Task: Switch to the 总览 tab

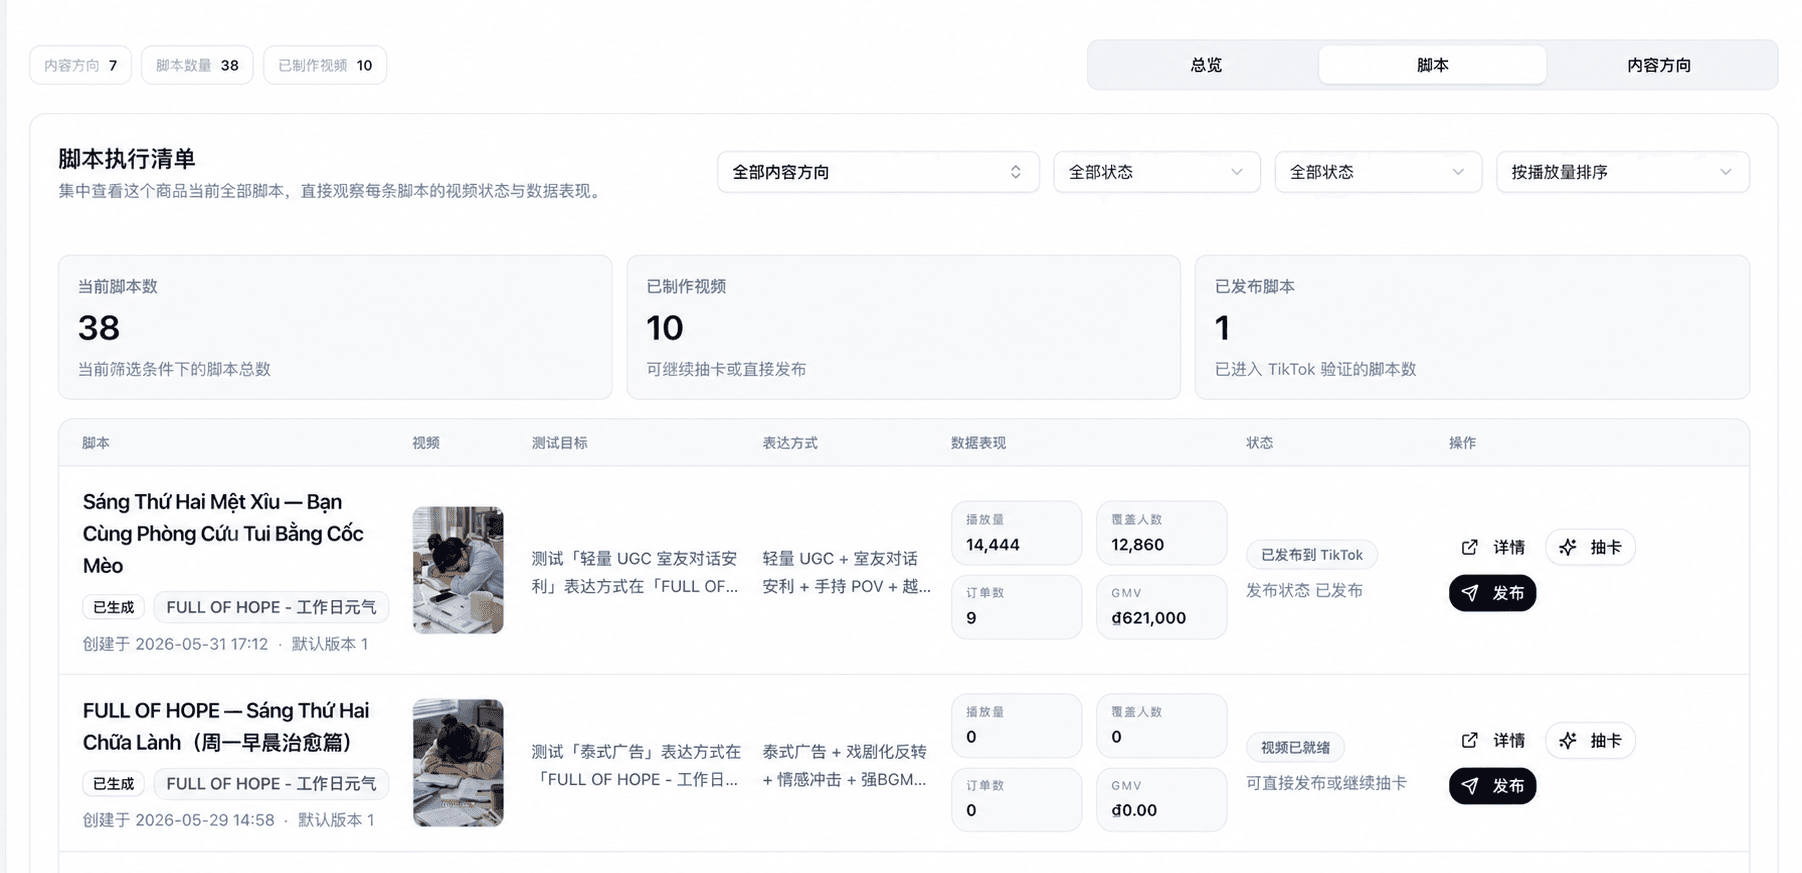Action: 1206,65
